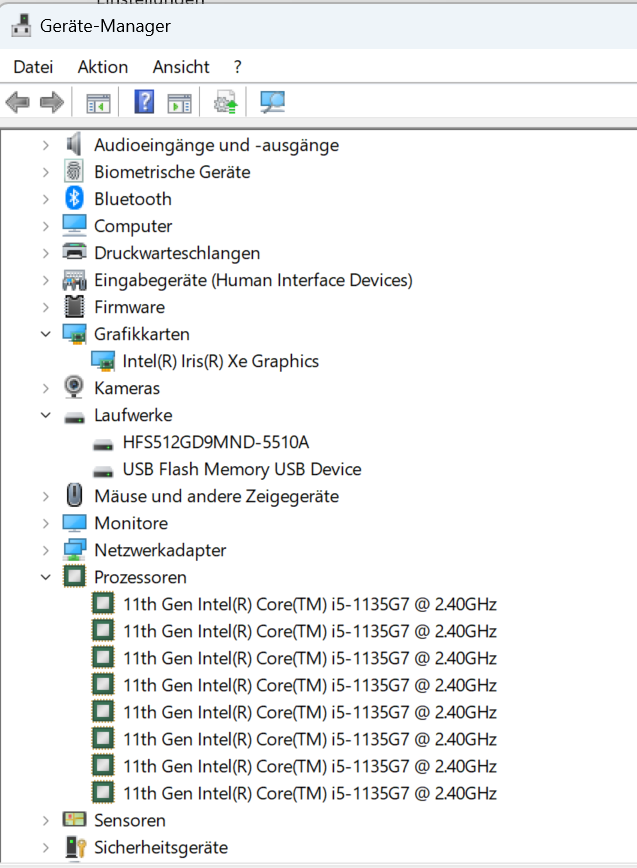Open the Help toolbar icon
637x868 pixels.
(x=144, y=101)
